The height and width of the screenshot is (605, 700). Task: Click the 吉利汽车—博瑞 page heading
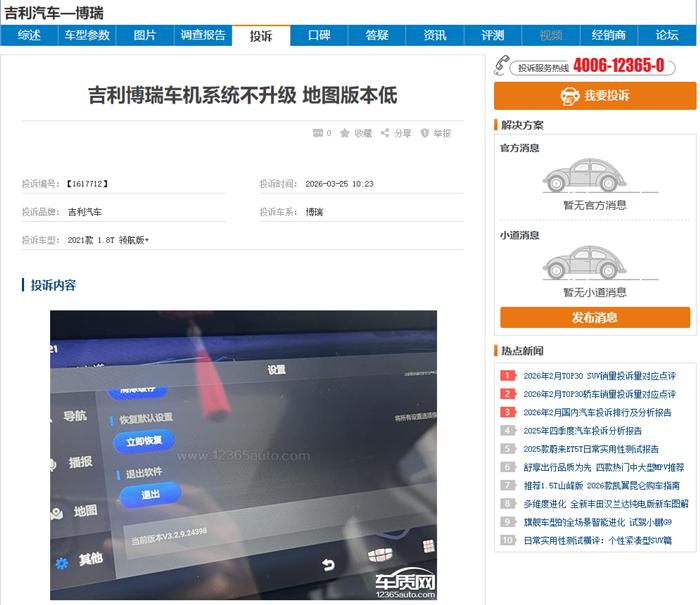(x=54, y=13)
